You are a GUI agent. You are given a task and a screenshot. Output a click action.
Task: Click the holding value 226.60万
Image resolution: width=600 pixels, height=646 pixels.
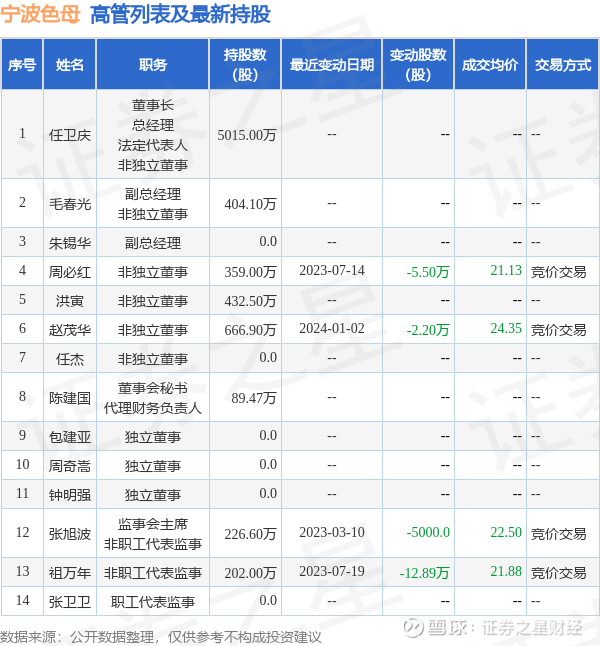pos(250,534)
